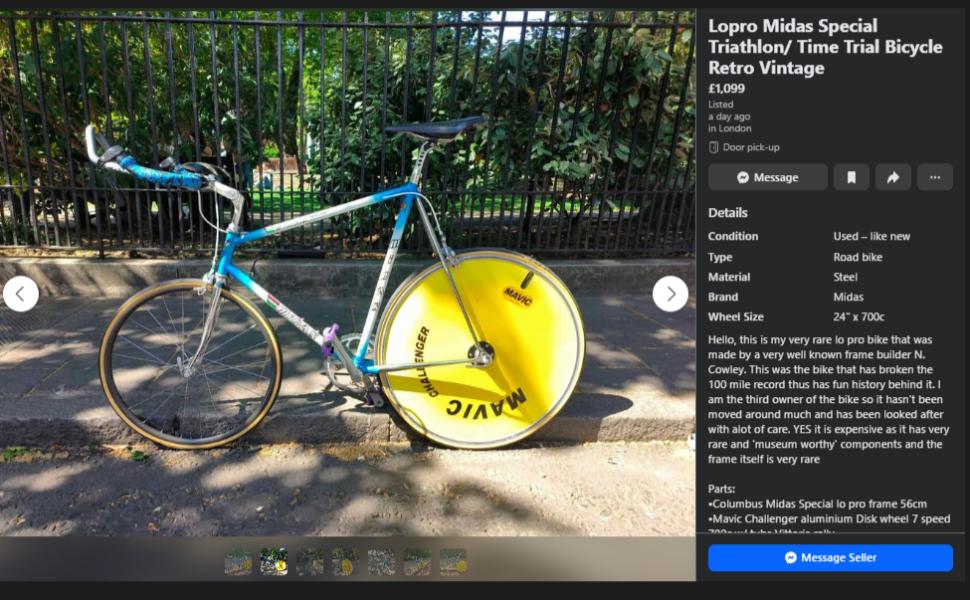Screen dimensions: 970x600
Task: Select the seventh photo thumbnail
Action: pos(453,562)
